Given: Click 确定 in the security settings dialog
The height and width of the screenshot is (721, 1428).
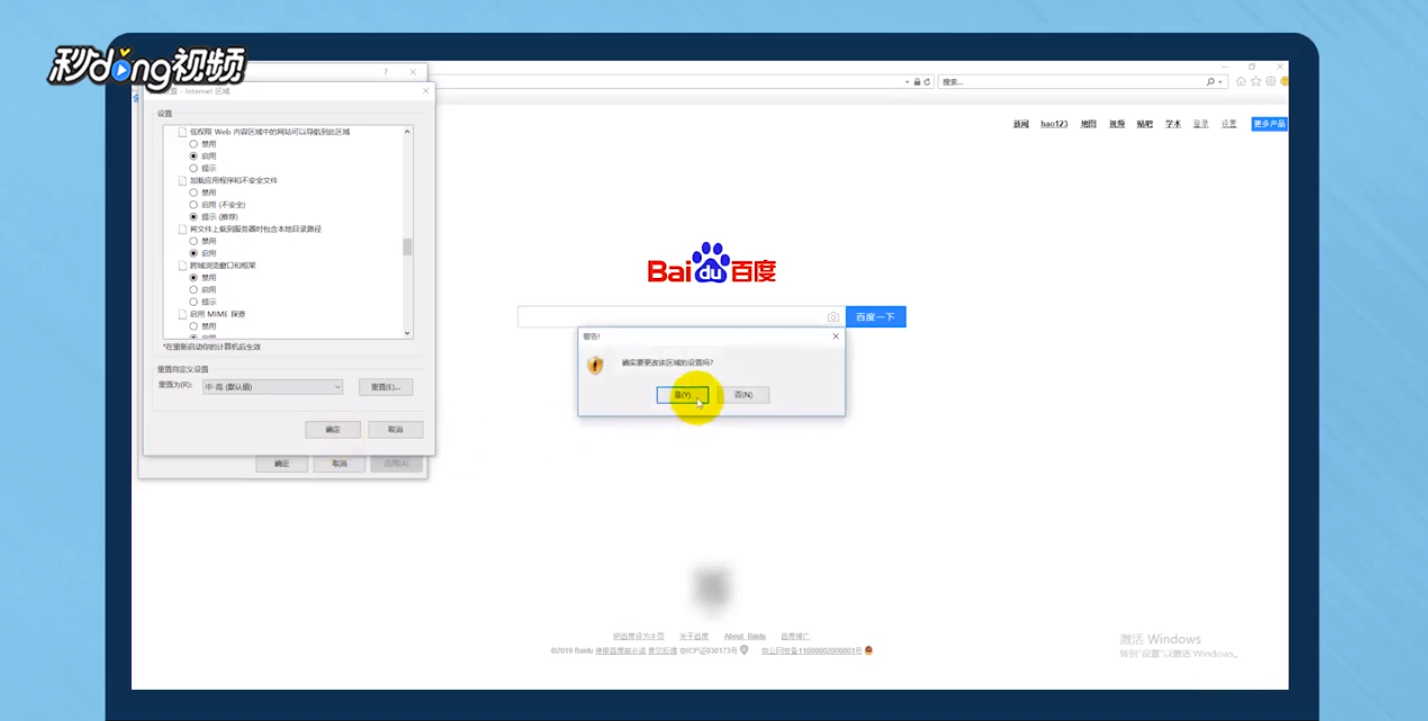Looking at the screenshot, I should (333, 429).
